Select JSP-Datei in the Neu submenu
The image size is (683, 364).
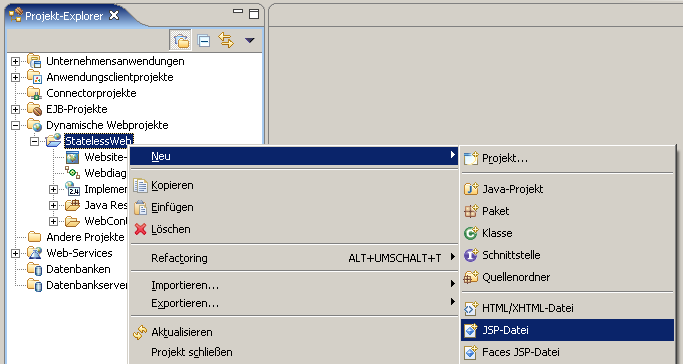tap(567, 330)
